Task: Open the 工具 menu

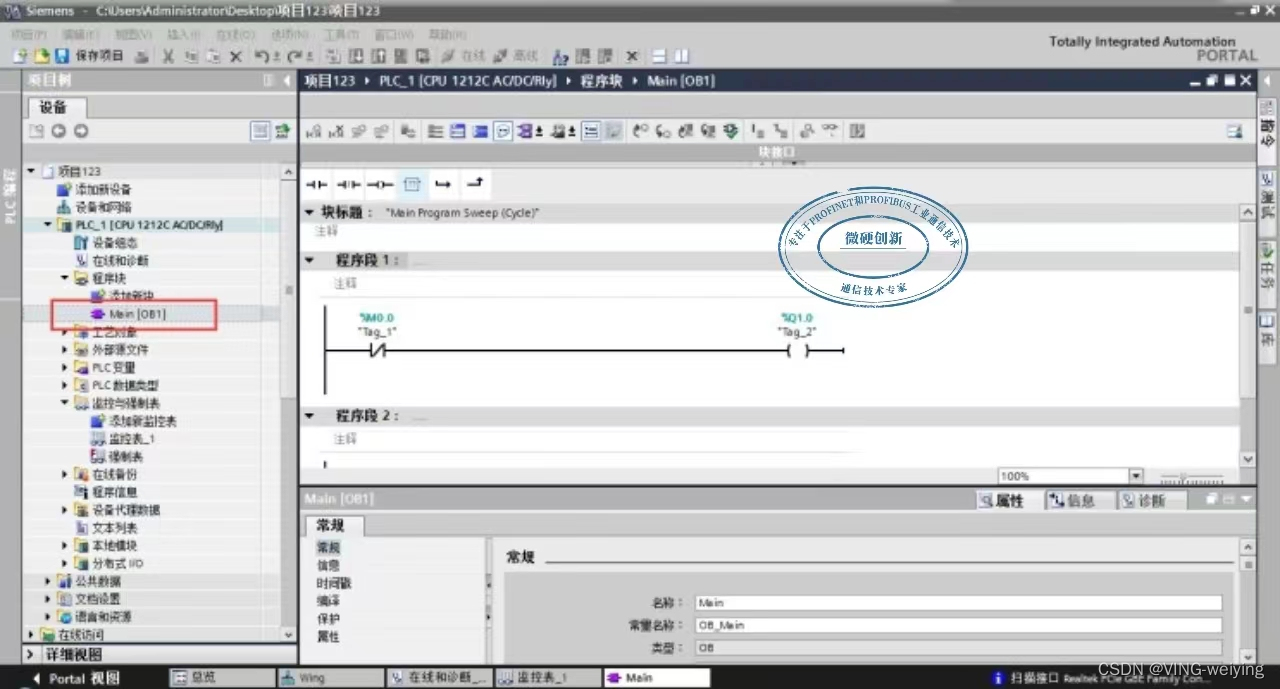Action: tap(341, 35)
